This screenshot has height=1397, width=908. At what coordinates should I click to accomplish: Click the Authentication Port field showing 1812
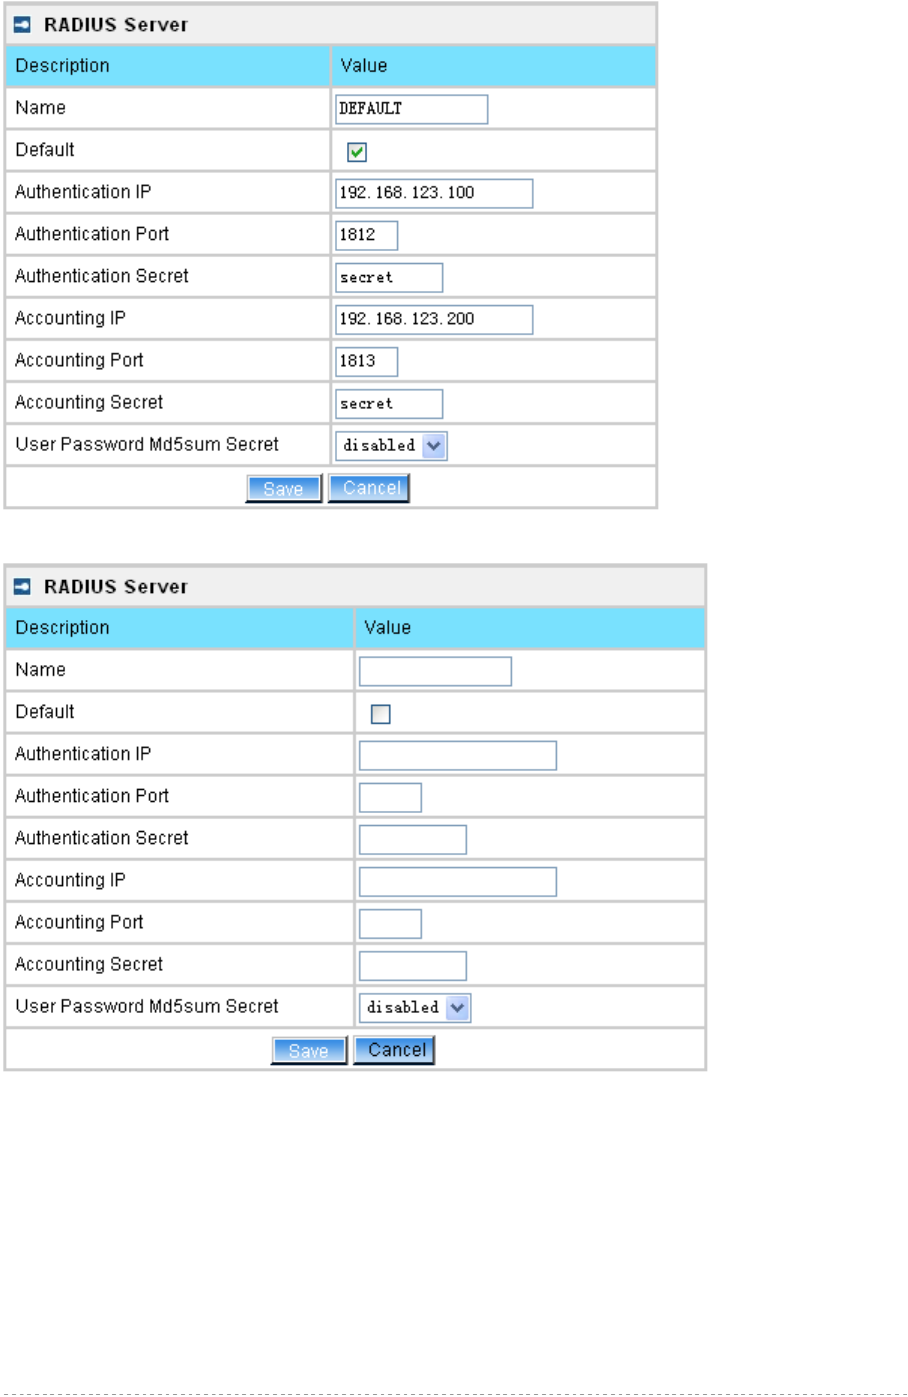[x=366, y=235]
